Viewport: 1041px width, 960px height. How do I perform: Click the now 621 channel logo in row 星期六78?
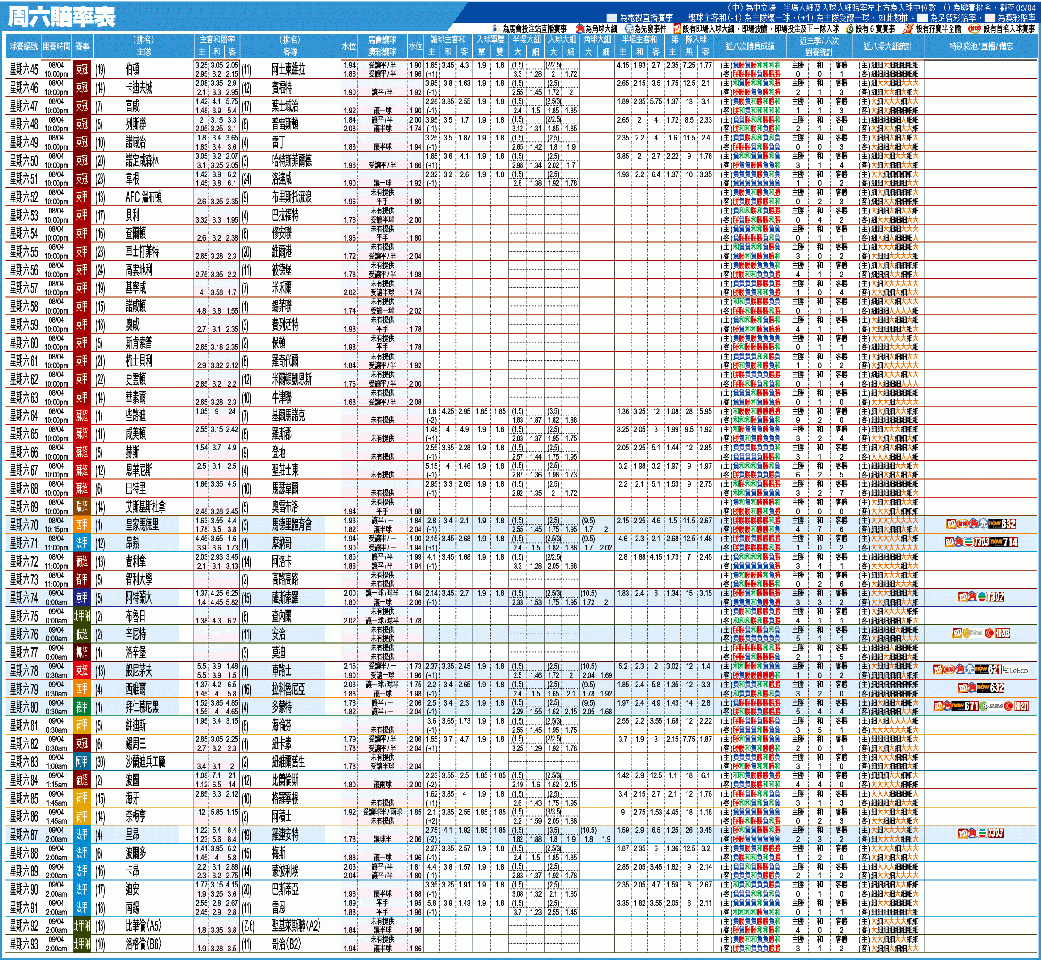click(x=989, y=670)
